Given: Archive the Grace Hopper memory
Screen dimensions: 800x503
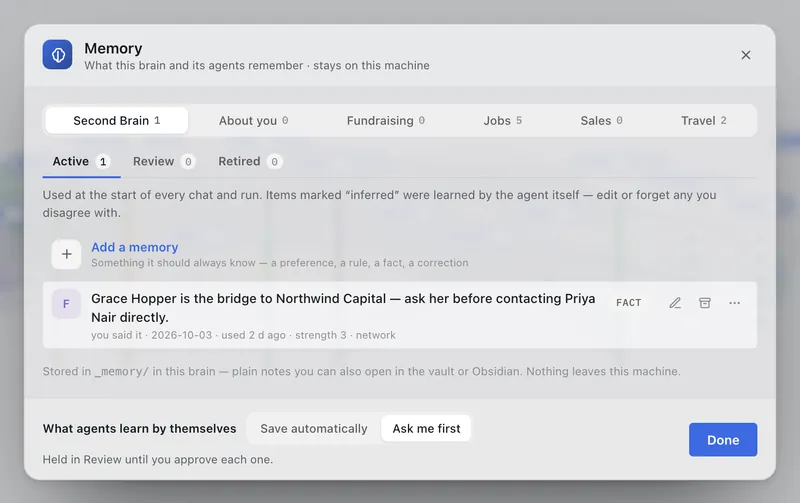Looking at the screenshot, I should pyautogui.click(x=705, y=303).
